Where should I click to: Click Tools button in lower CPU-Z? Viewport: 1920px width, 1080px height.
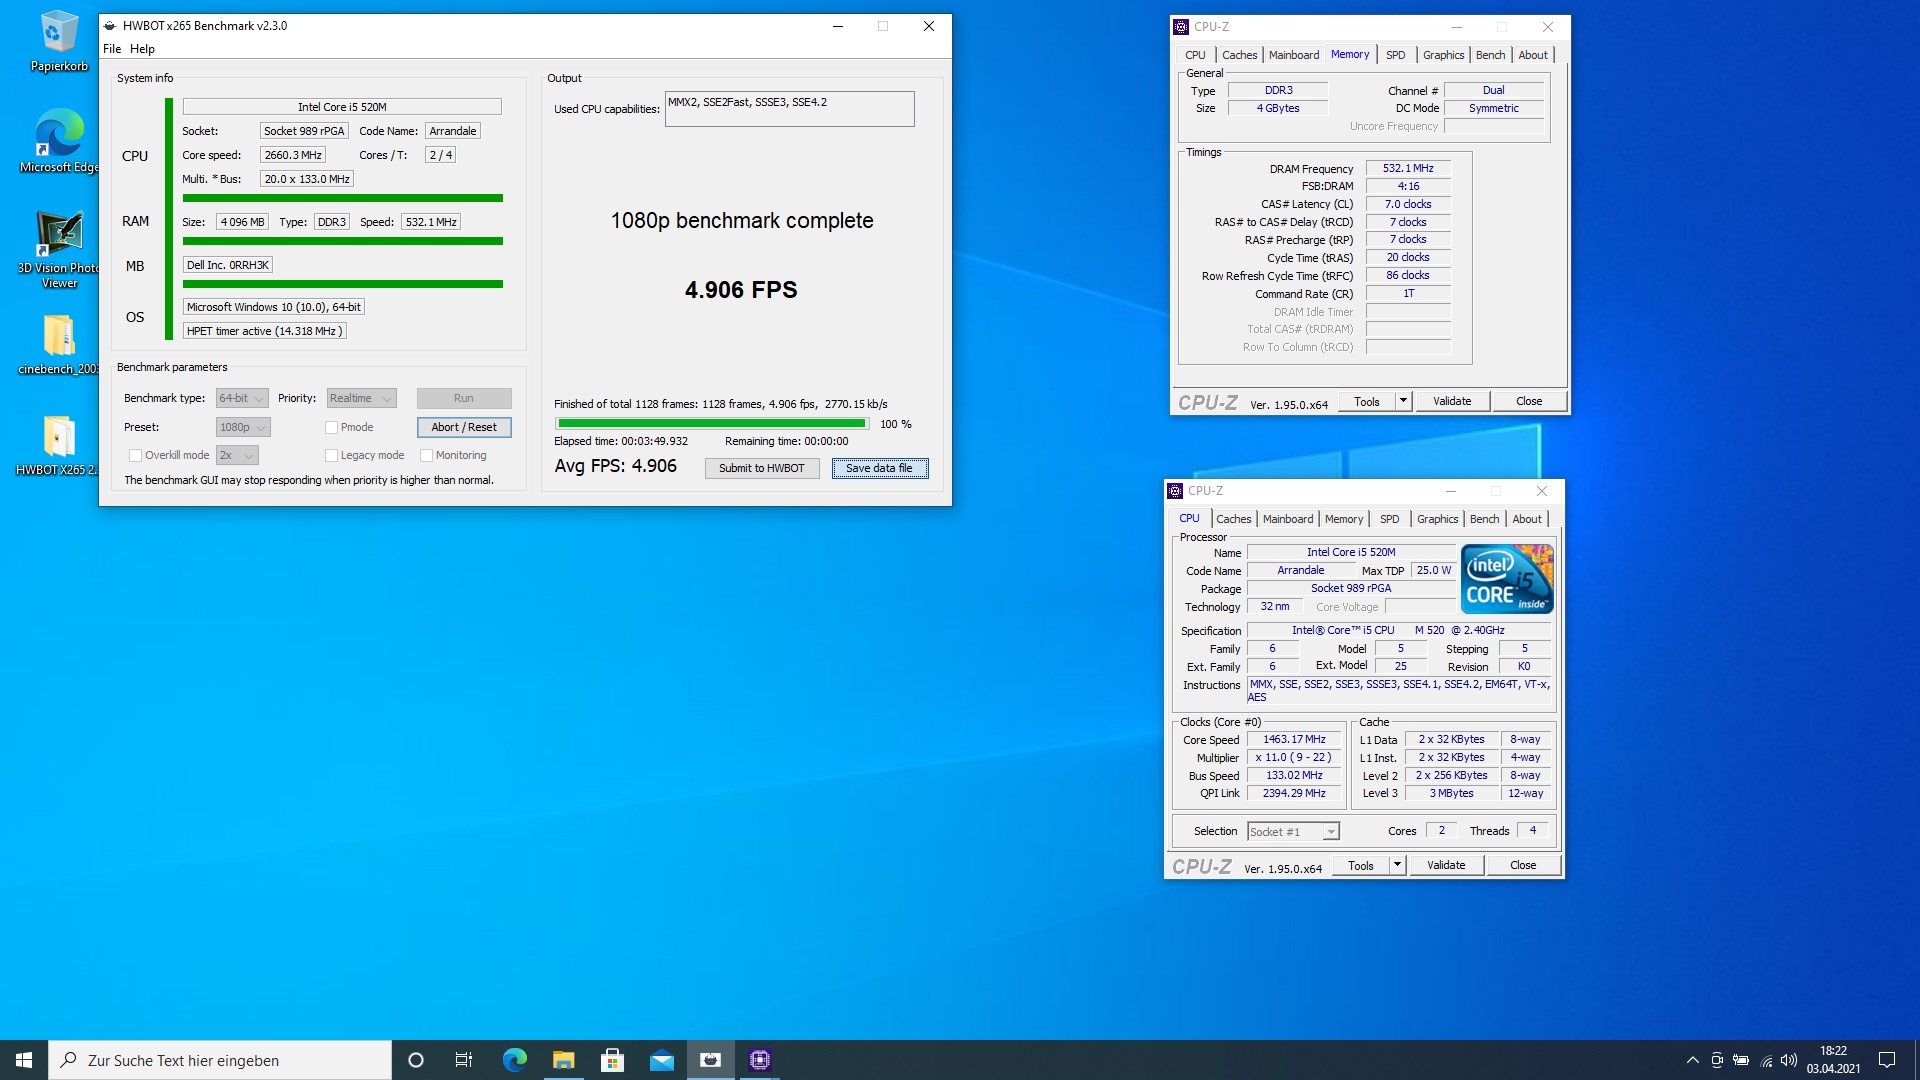[x=1360, y=865]
